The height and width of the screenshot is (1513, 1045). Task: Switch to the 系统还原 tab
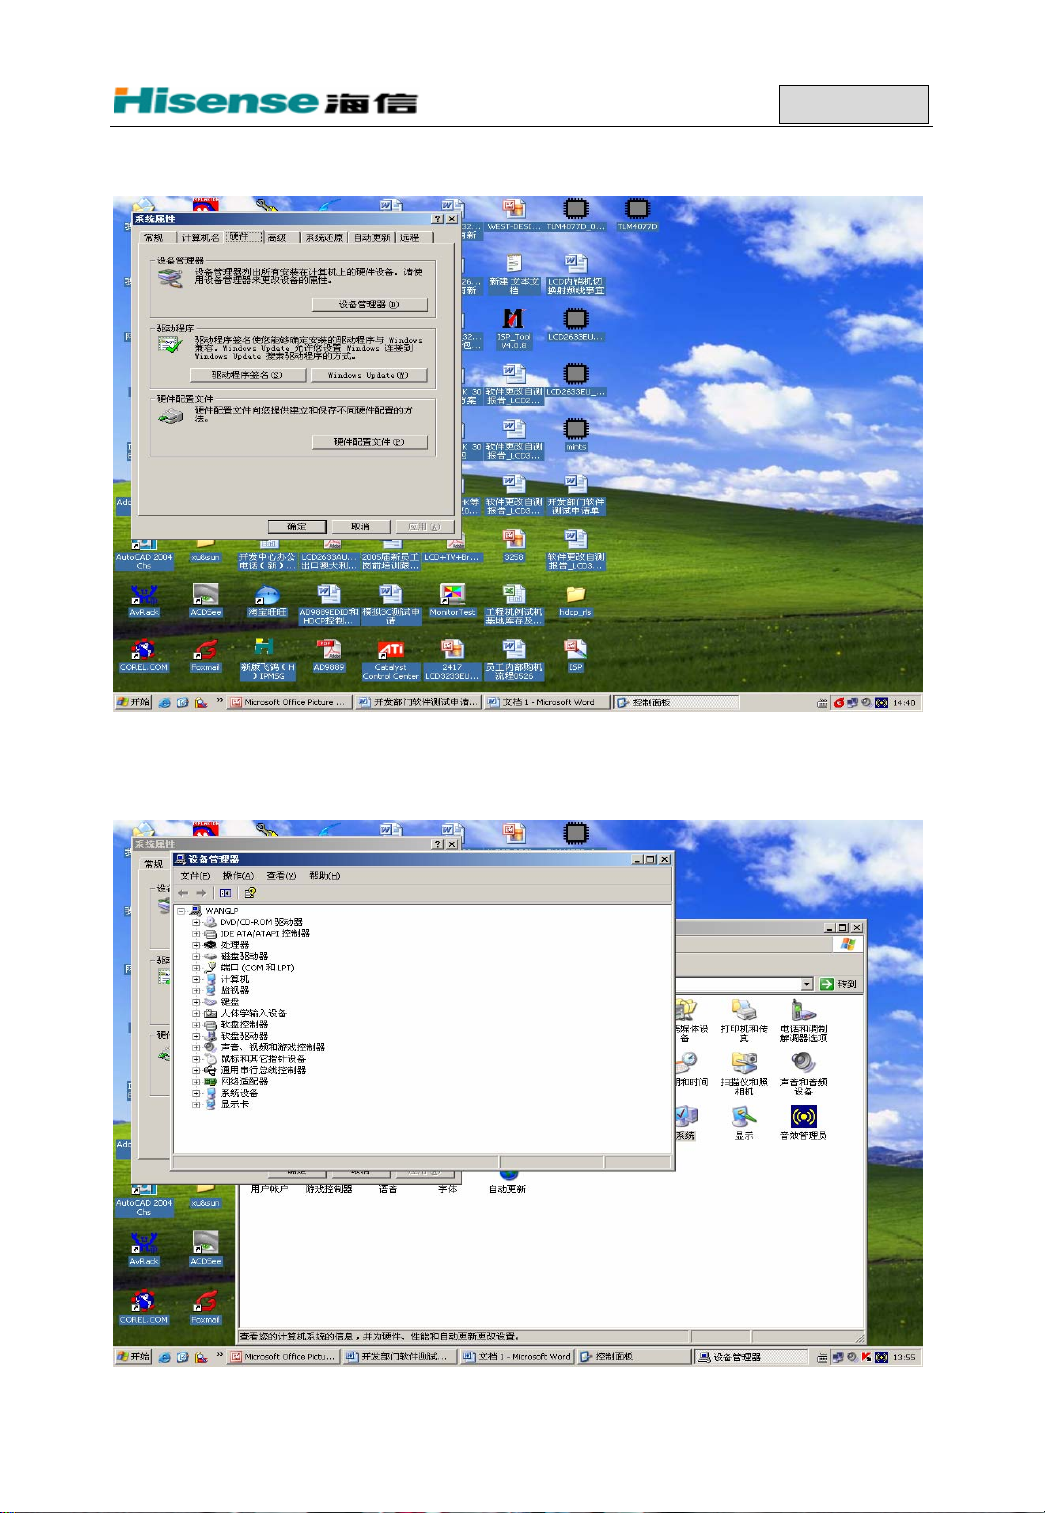pyautogui.click(x=324, y=238)
